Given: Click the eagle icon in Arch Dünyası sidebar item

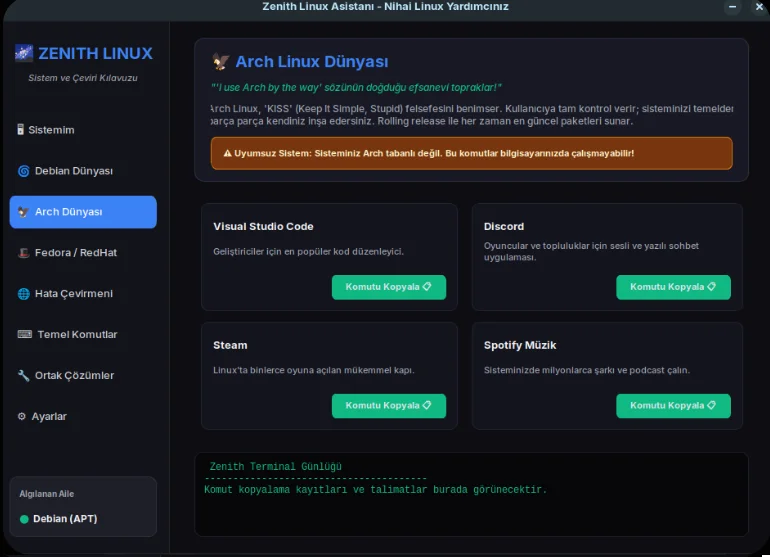Looking at the screenshot, I should (23, 212).
